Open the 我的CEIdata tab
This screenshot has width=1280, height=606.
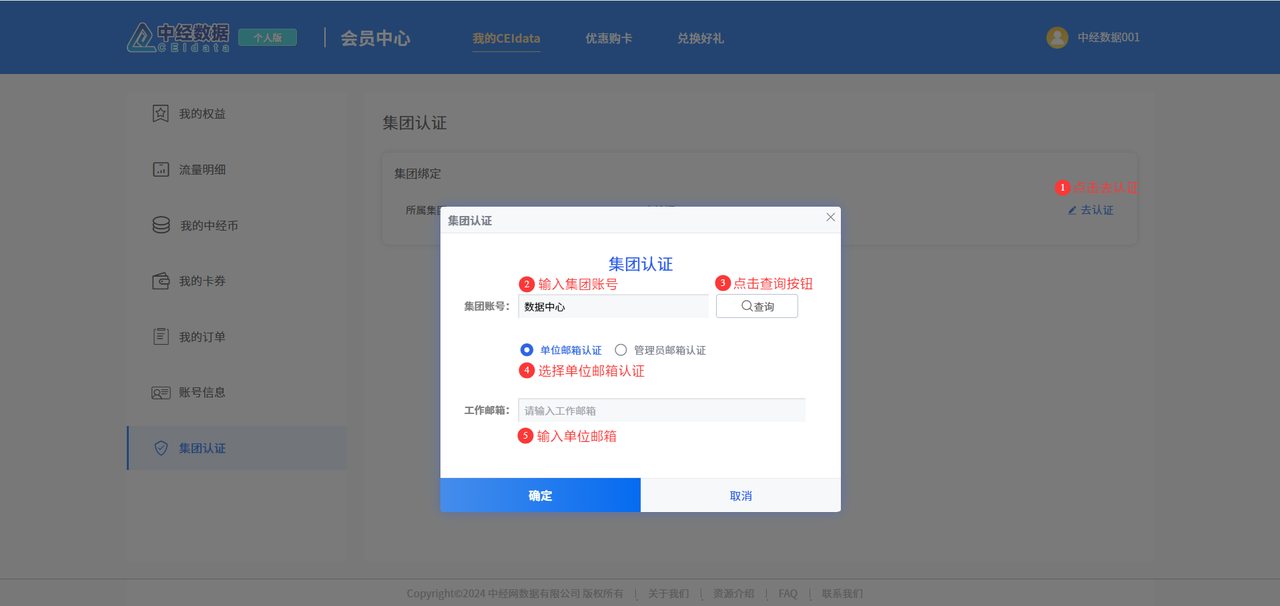(x=506, y=38)
